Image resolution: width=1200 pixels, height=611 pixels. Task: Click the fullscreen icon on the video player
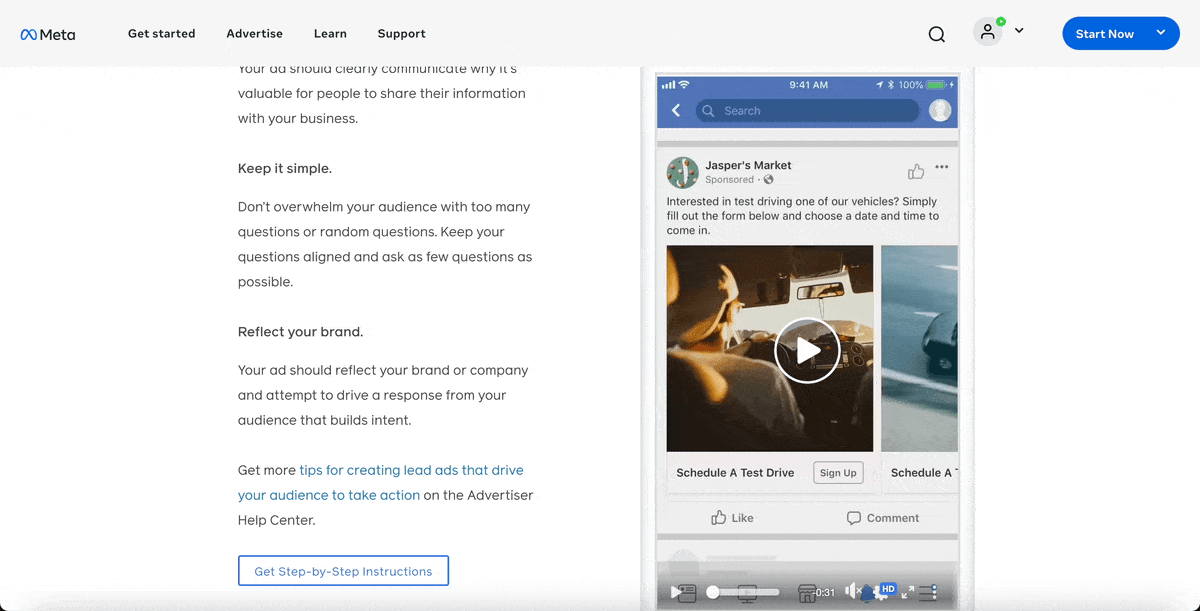(906, 592)
